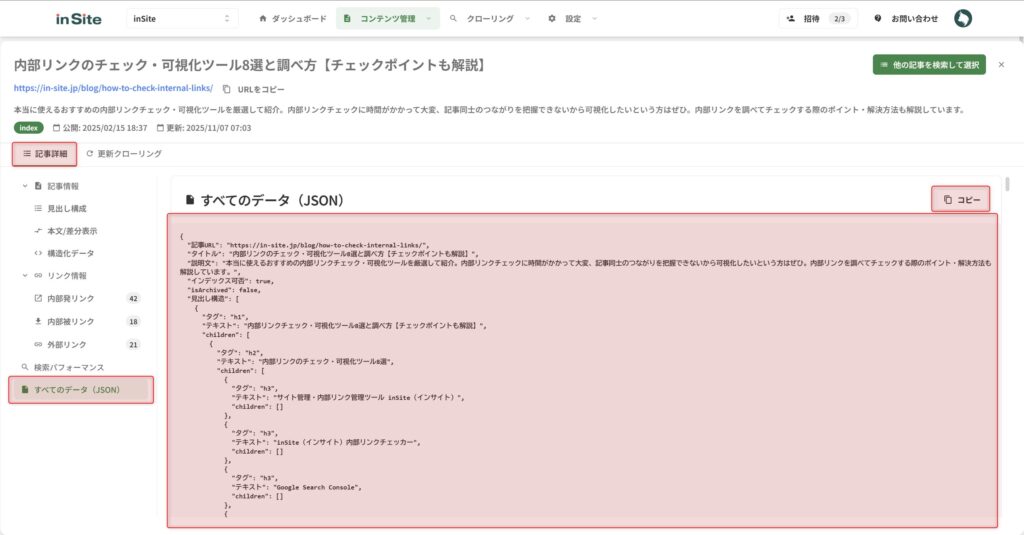Click the コピー button for JSON data
1024x535 pixels.
click(x=960, y=199)
